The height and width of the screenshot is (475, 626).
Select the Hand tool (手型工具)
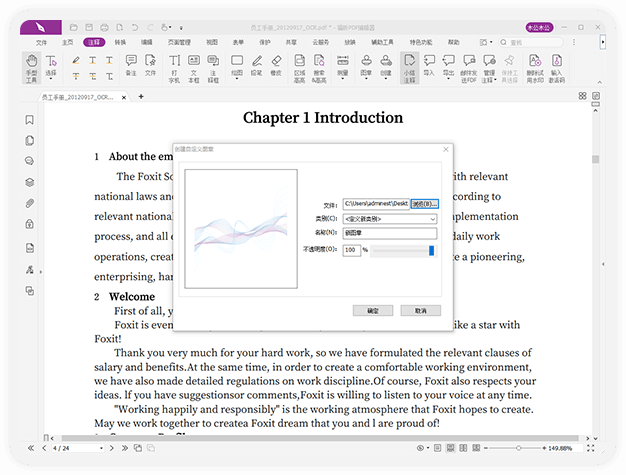click(x=31, y=68)
